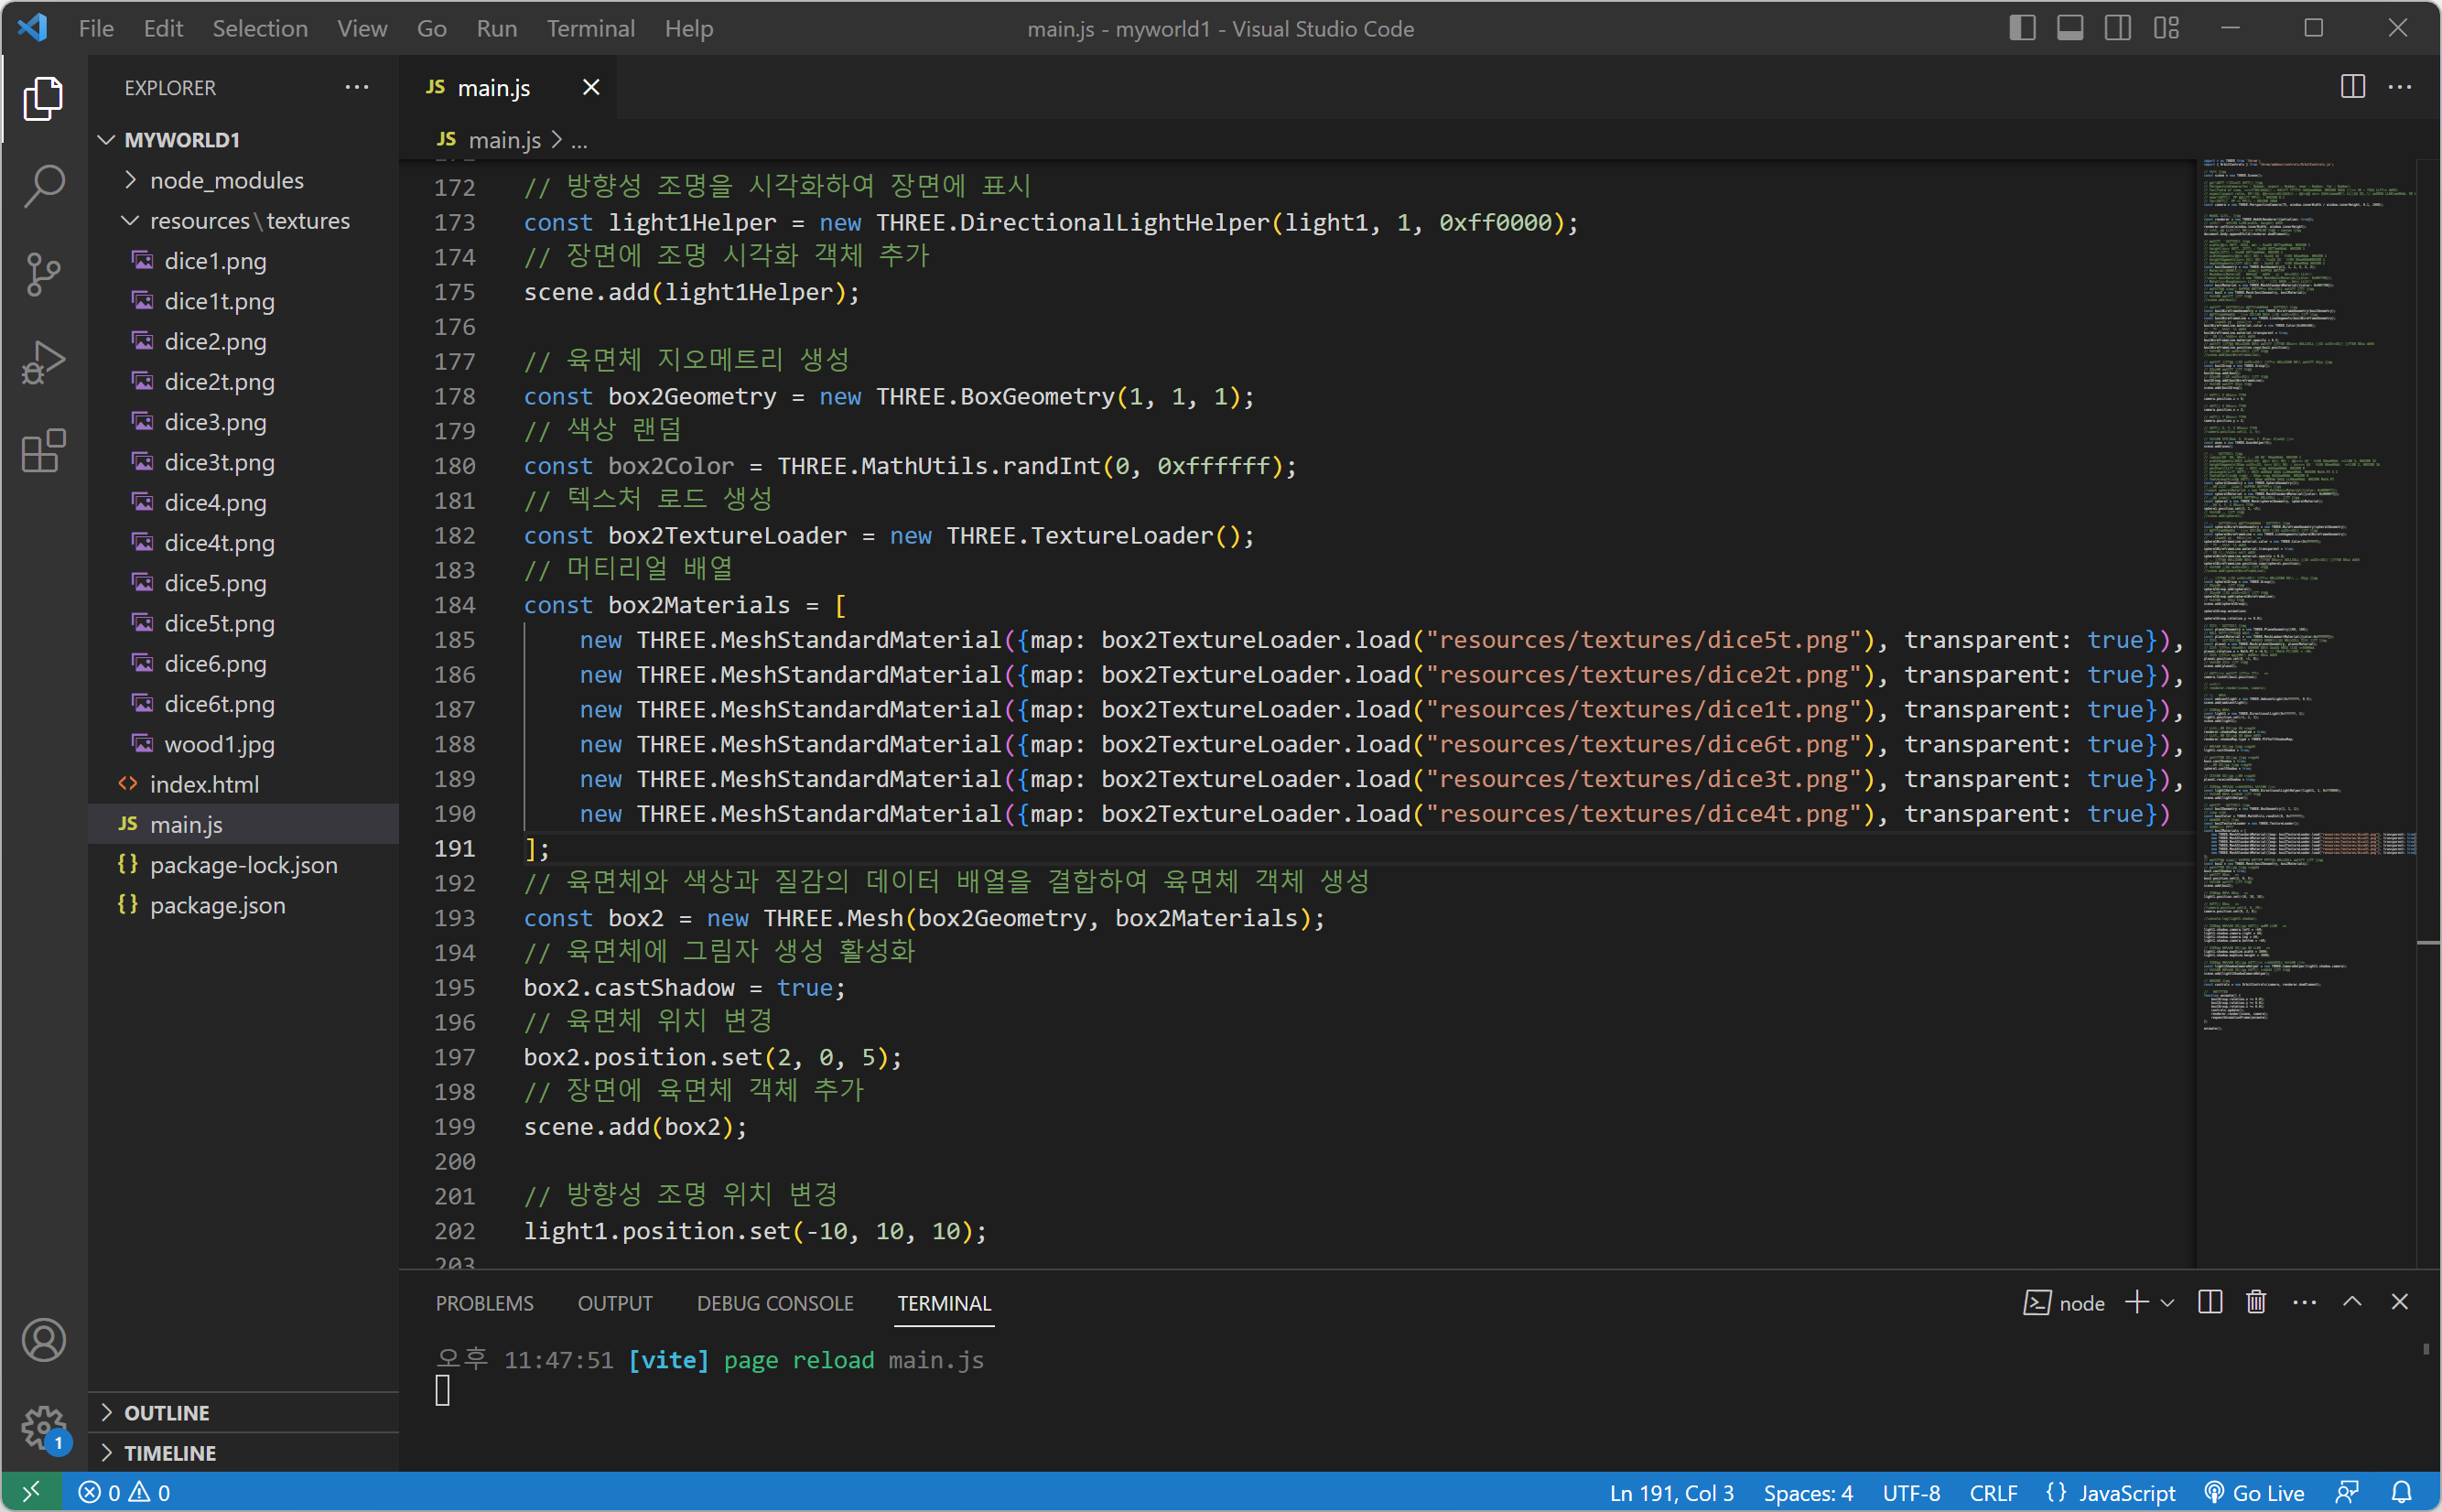Viewport: 2442px width, 1512px height.
Task: Switch to the PROBLEMS tab
Action: pos(484,1303)
